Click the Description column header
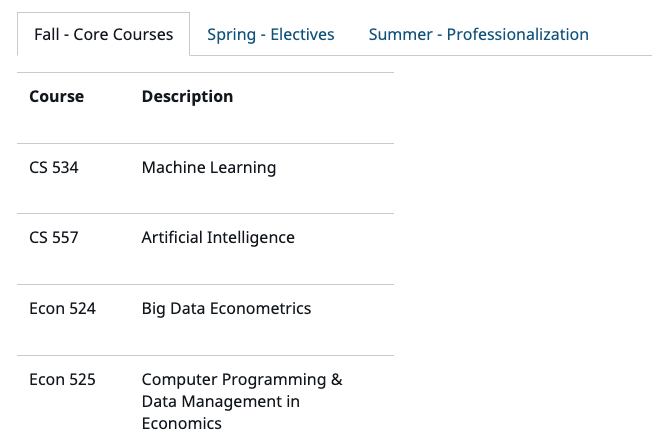 click(187, 97)
